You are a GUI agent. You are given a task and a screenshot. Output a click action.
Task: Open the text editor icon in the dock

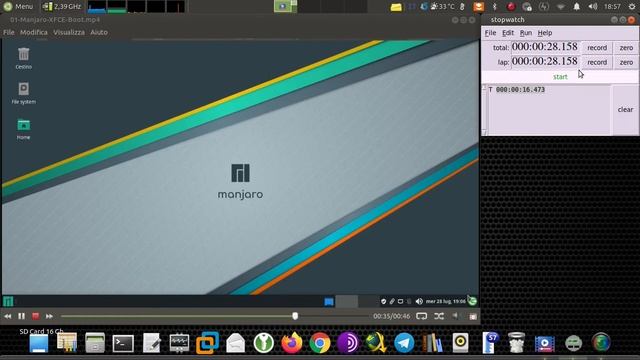151,343
